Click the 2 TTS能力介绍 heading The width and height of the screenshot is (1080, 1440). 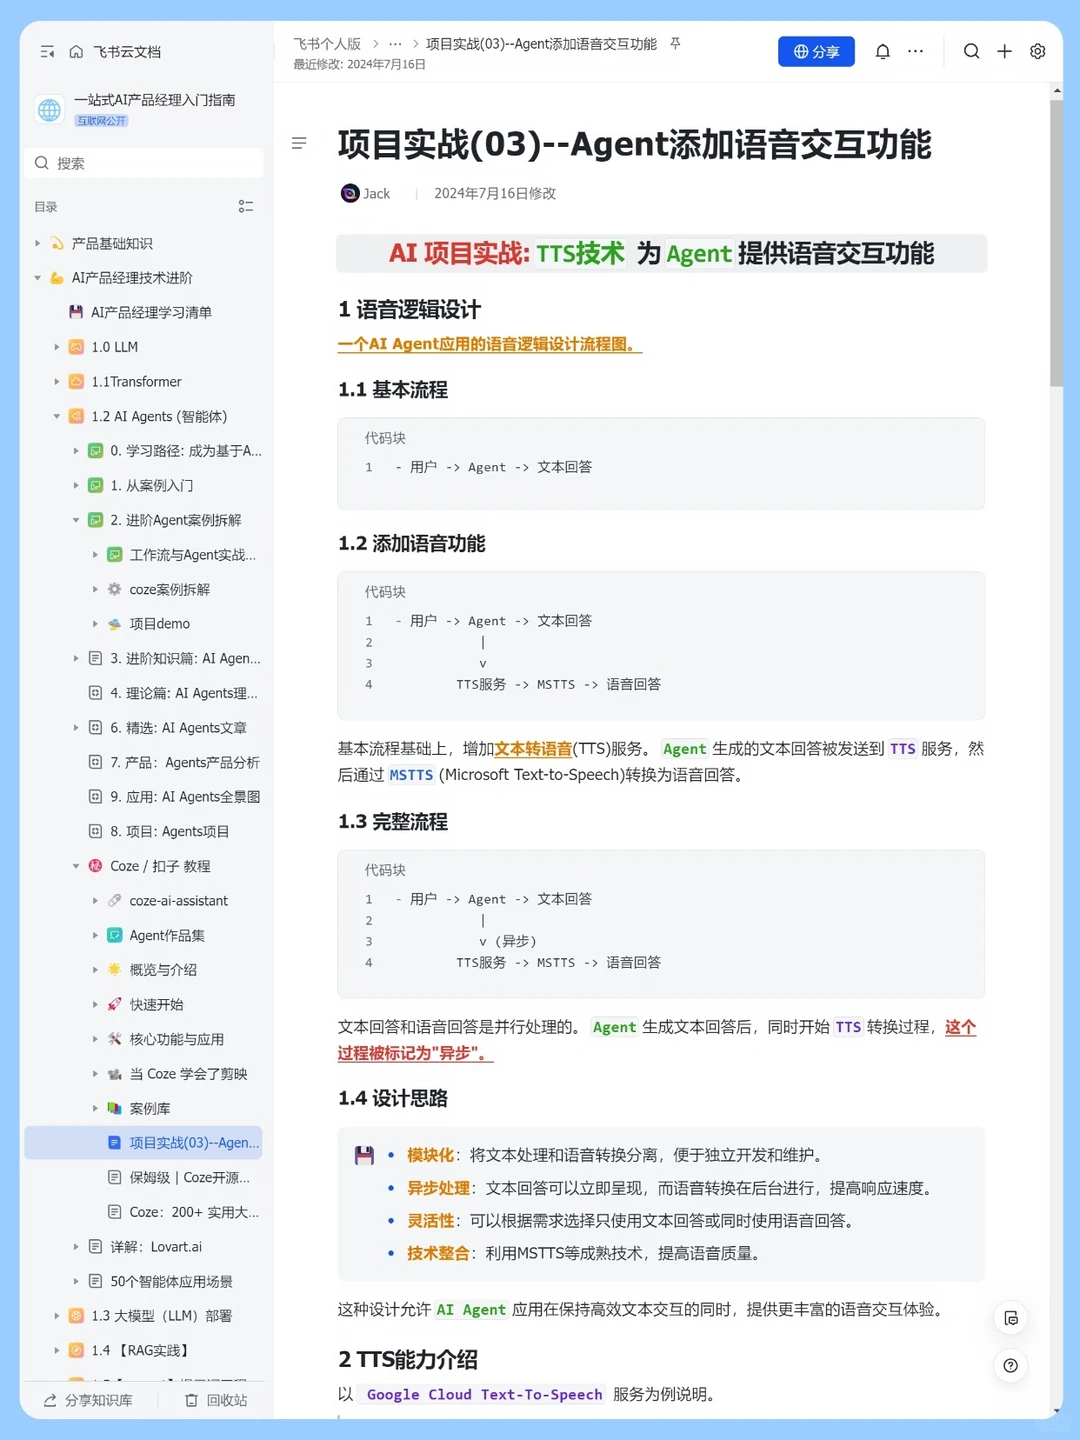click(408, 1359)
